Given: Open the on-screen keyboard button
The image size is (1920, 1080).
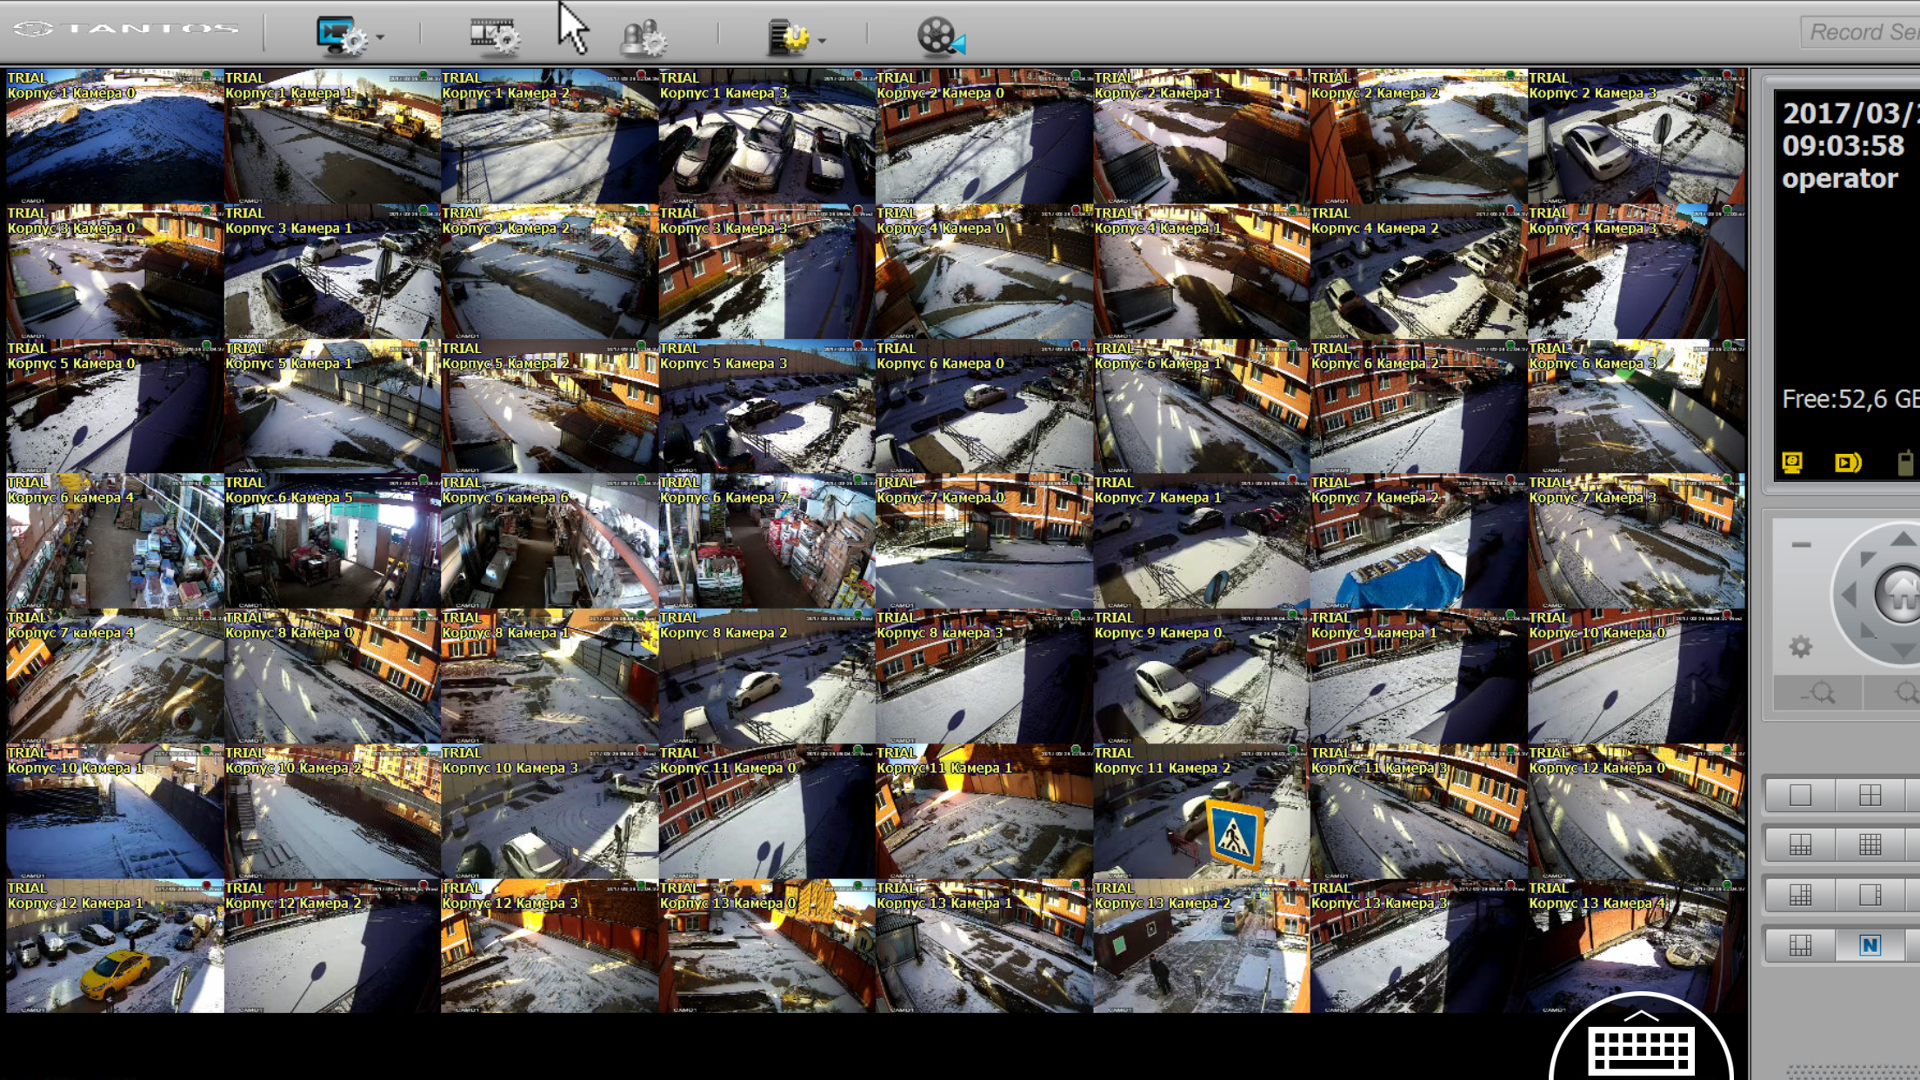Looking at the screenshot, I should [x=1640, y=1050].
